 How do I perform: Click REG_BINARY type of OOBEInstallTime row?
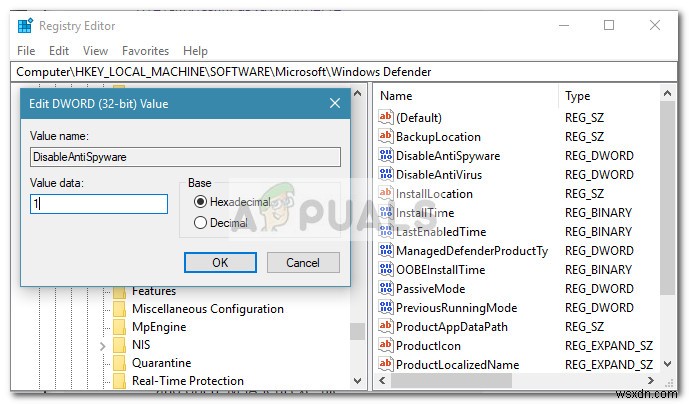coord(598,270)
